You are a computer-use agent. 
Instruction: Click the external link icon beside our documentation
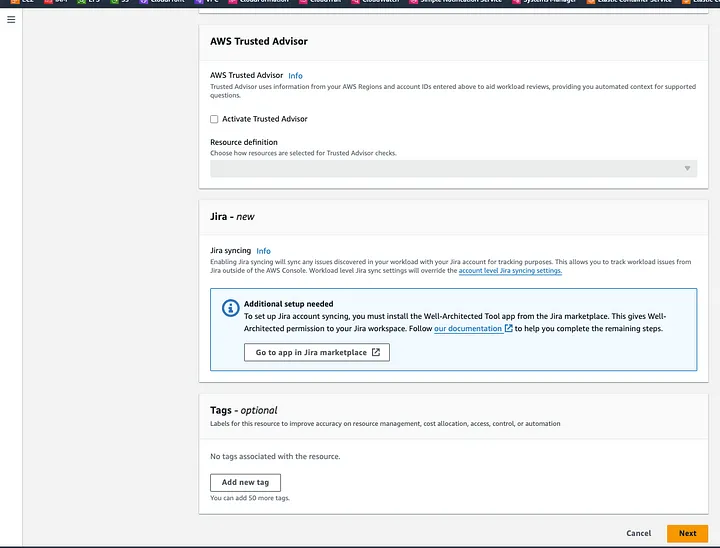(509, 328)
